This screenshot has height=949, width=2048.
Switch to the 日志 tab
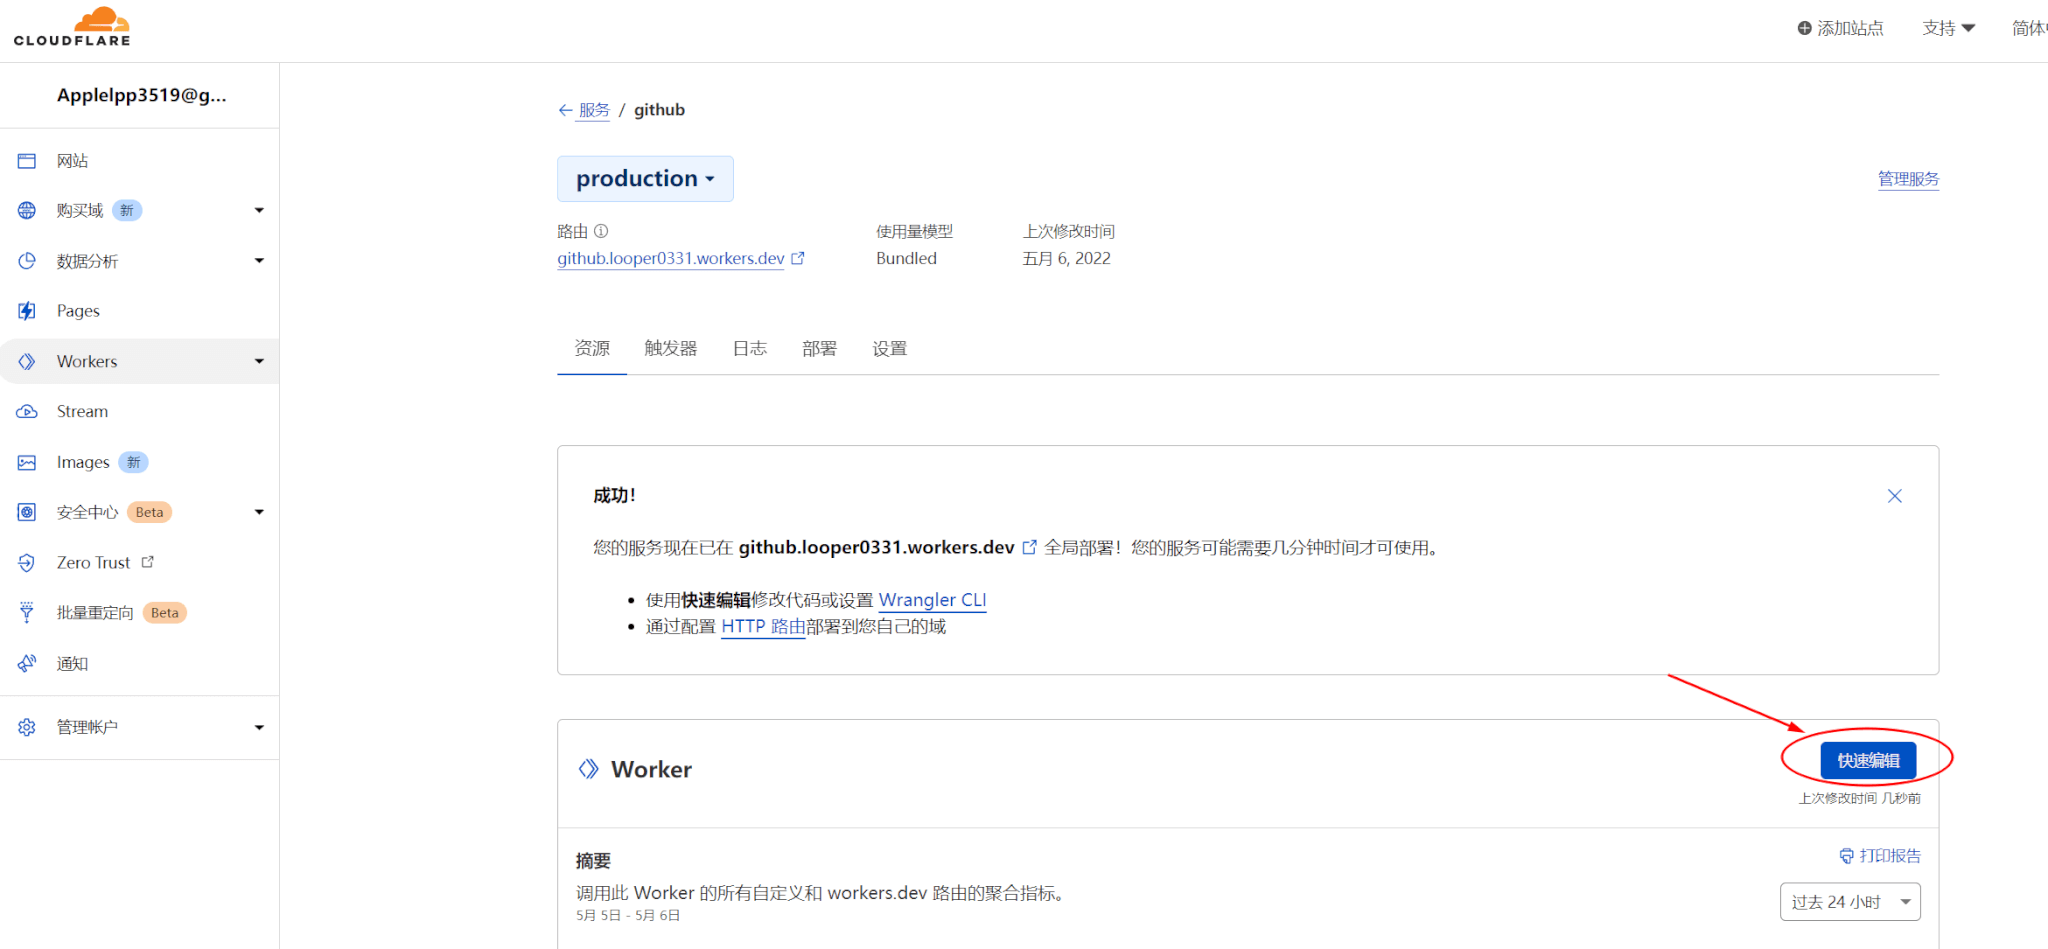point(749,348)
